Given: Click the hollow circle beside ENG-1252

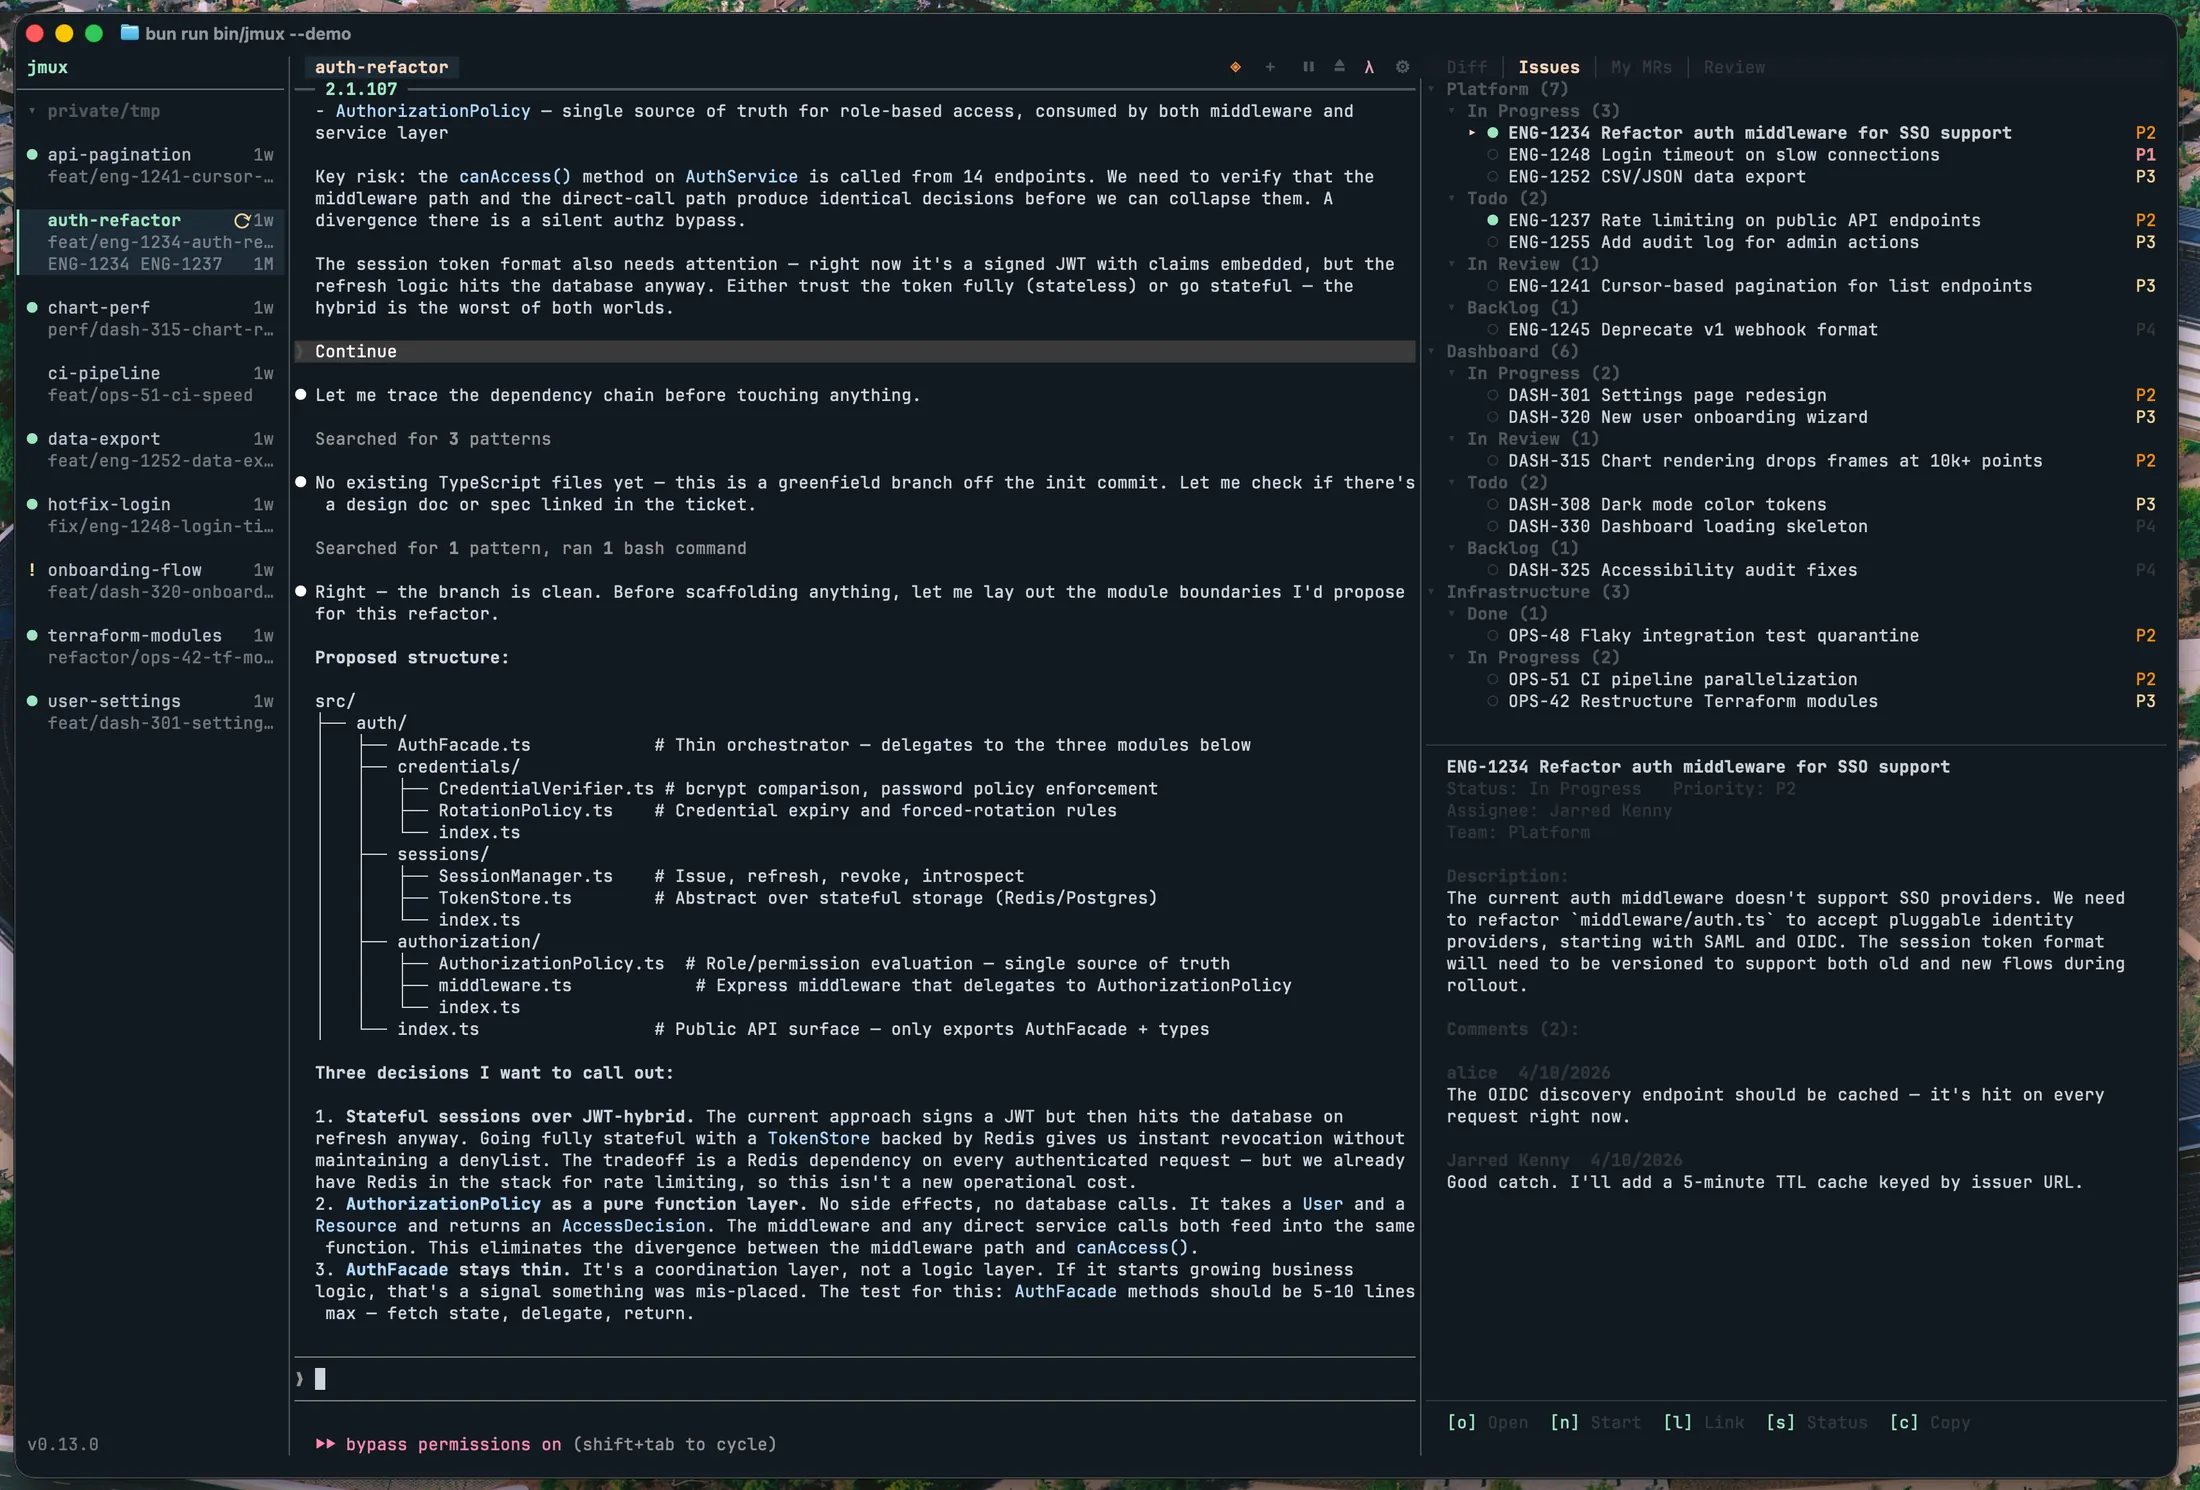Looking at the screenshot, I should click(x=1493, y=176).
